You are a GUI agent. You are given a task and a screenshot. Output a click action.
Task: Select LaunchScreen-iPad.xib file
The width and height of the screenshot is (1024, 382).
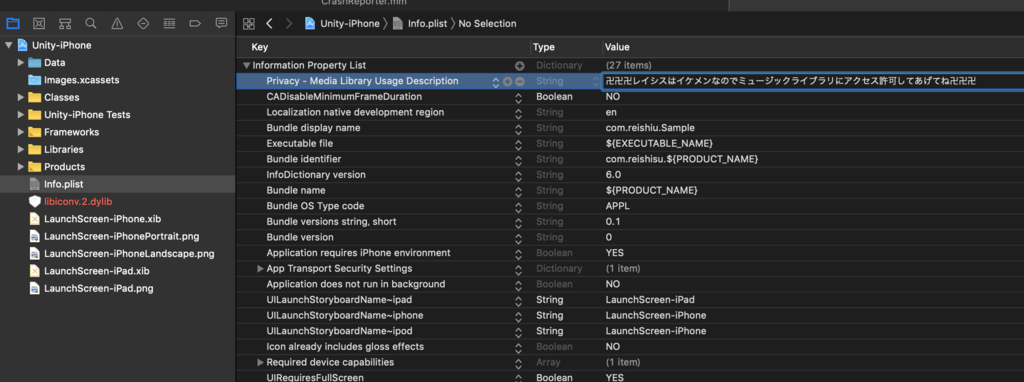tap(96, 270)
